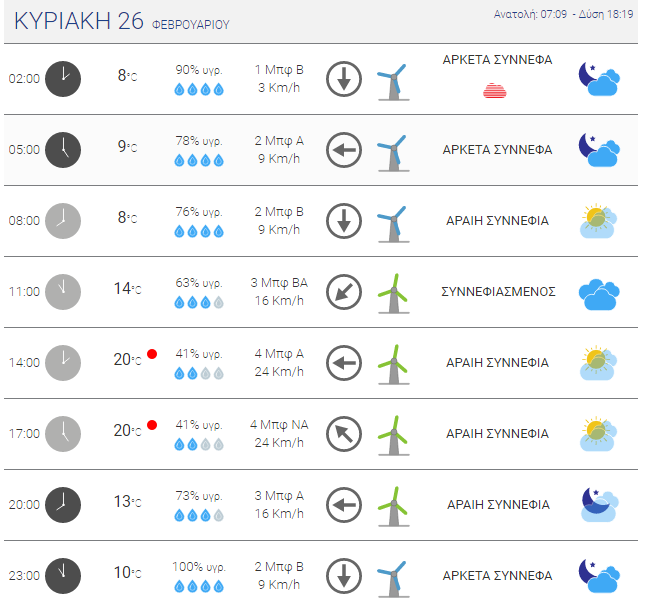The height and width of the screenshot is (610, 651).
Task: Click the red dust warning icon at 02:00
Action: click(x=495, y=91)
